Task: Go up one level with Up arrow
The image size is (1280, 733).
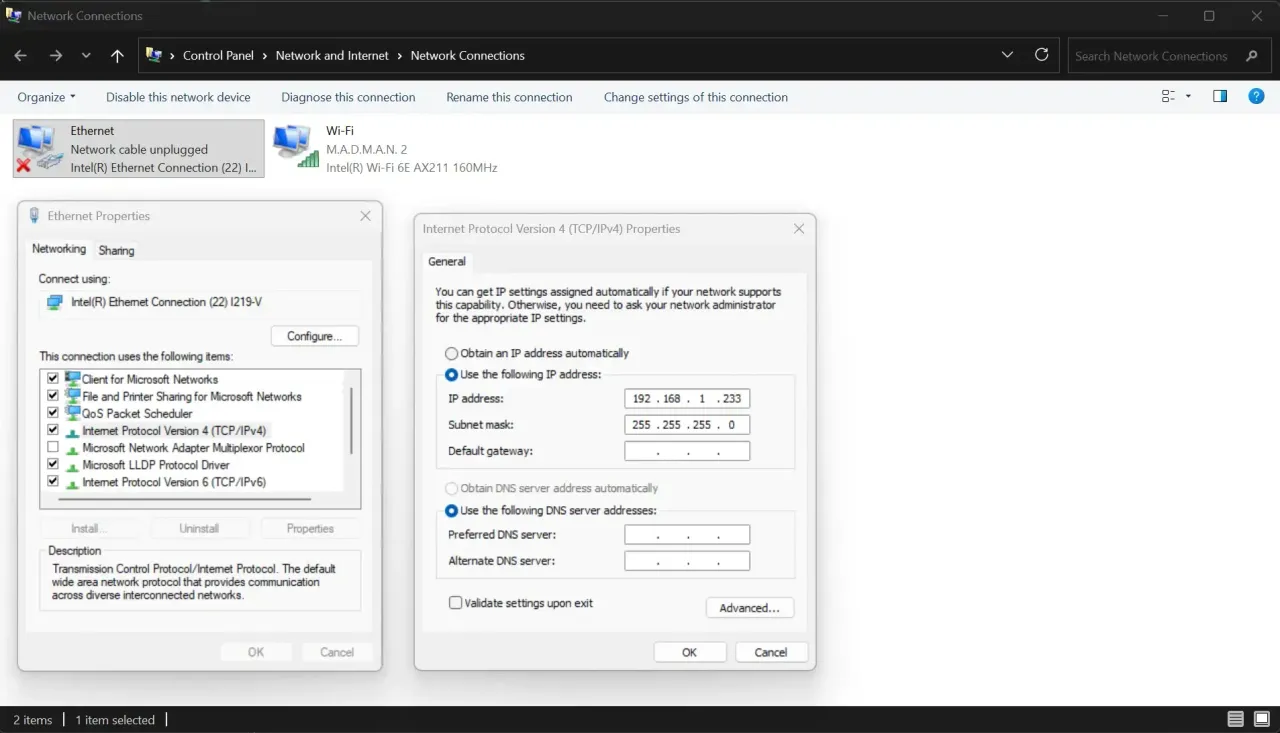Action: coord(117,56)
